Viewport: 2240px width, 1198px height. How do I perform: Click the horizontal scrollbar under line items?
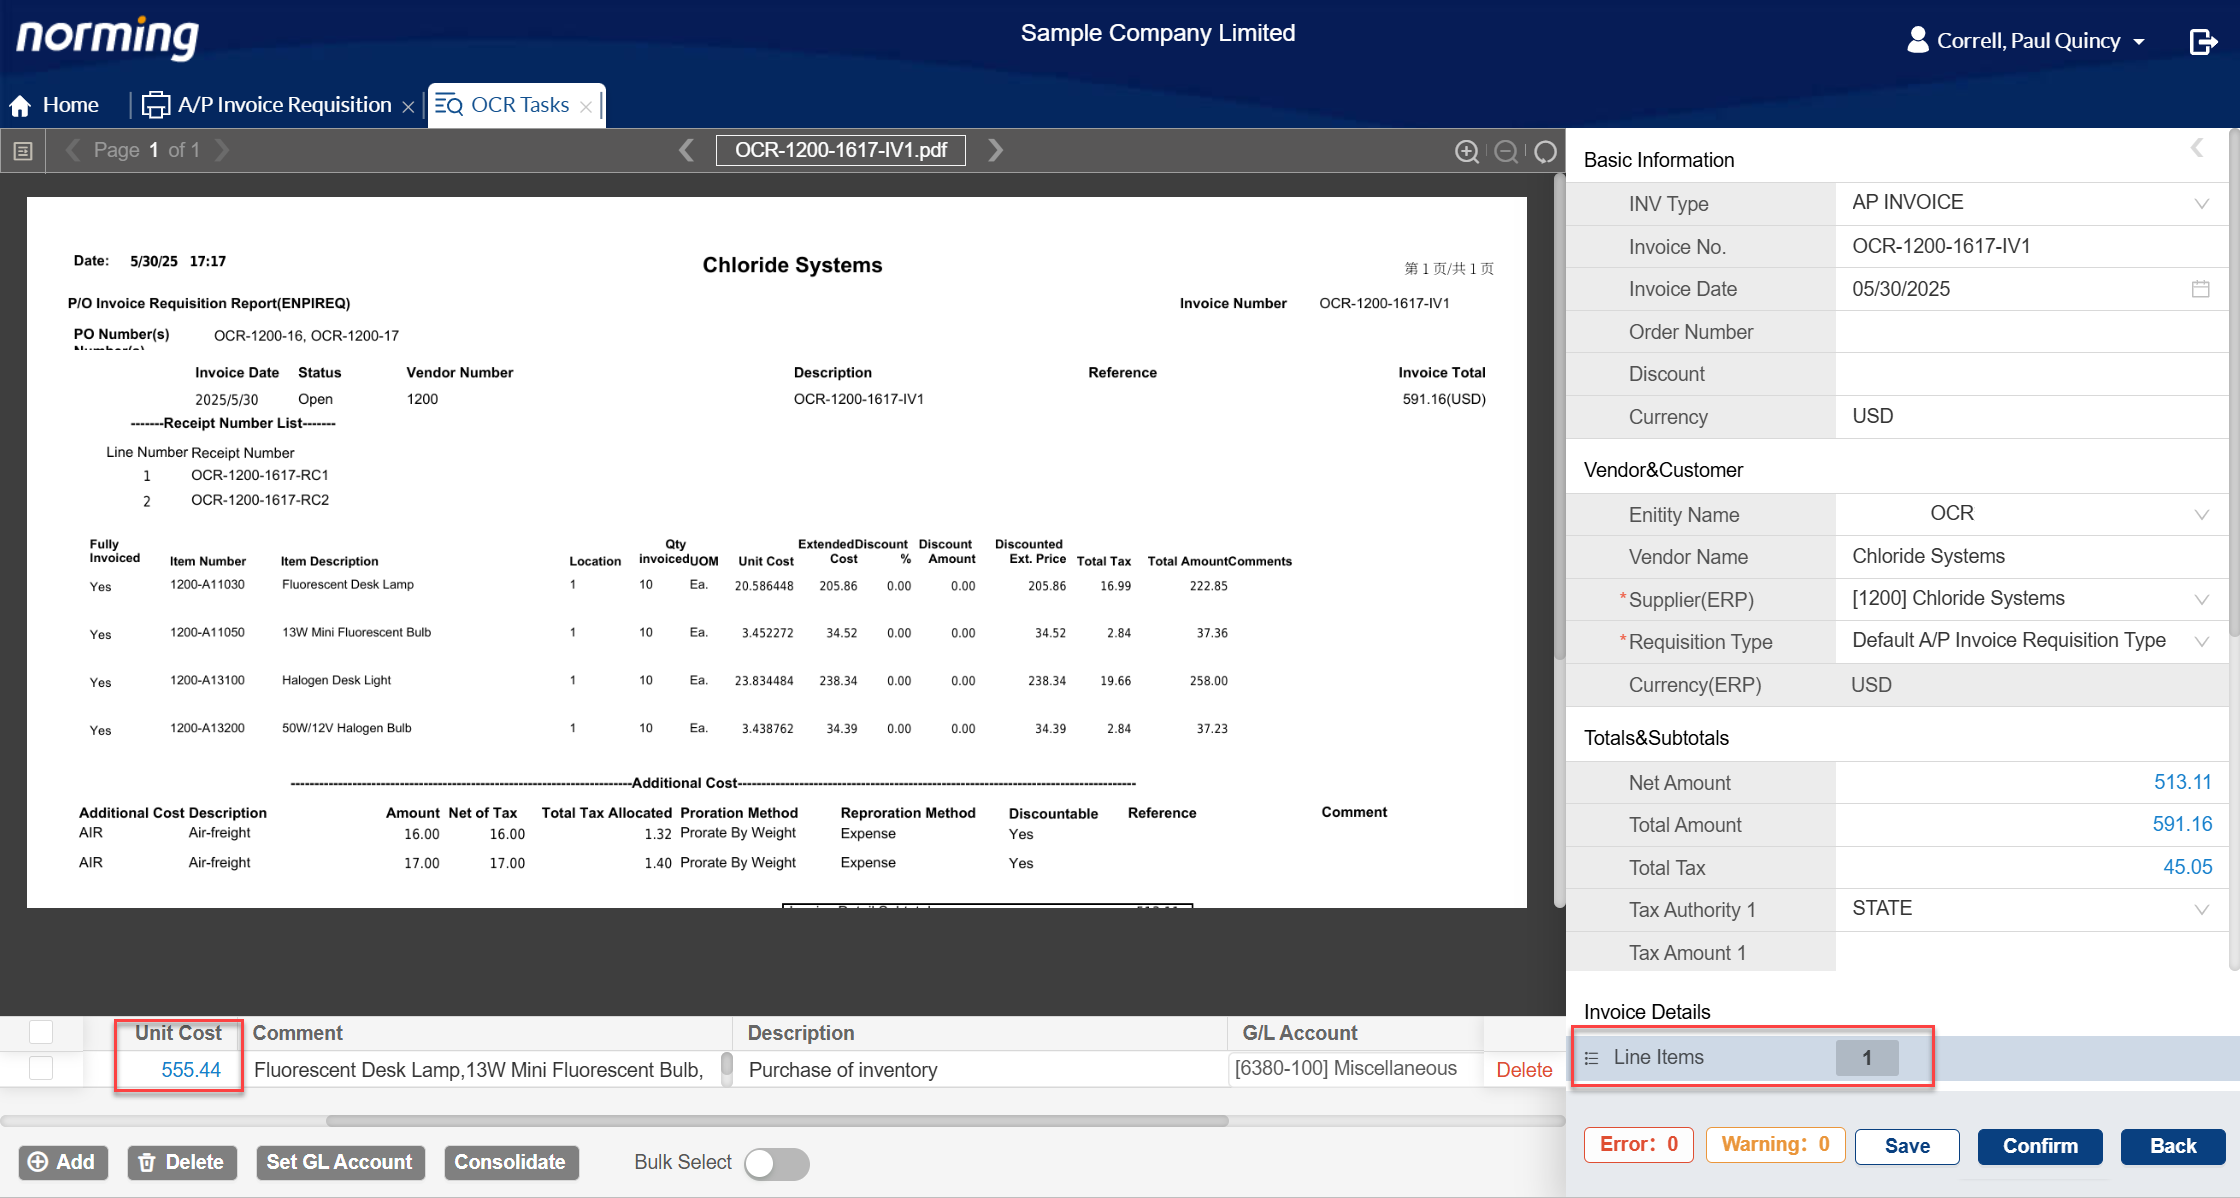tap(777, 1121)
